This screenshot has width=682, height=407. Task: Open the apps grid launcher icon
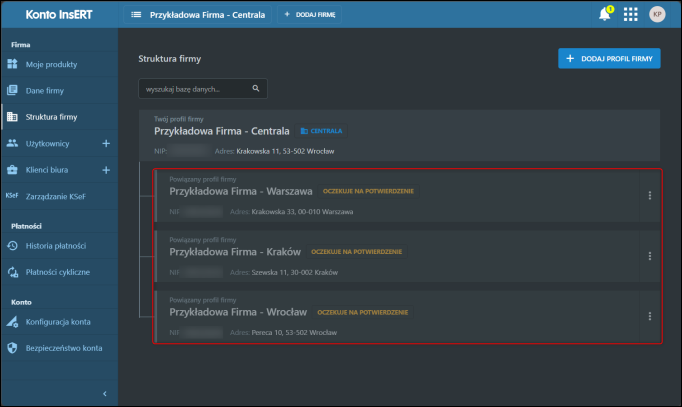(x=631, y=15)
